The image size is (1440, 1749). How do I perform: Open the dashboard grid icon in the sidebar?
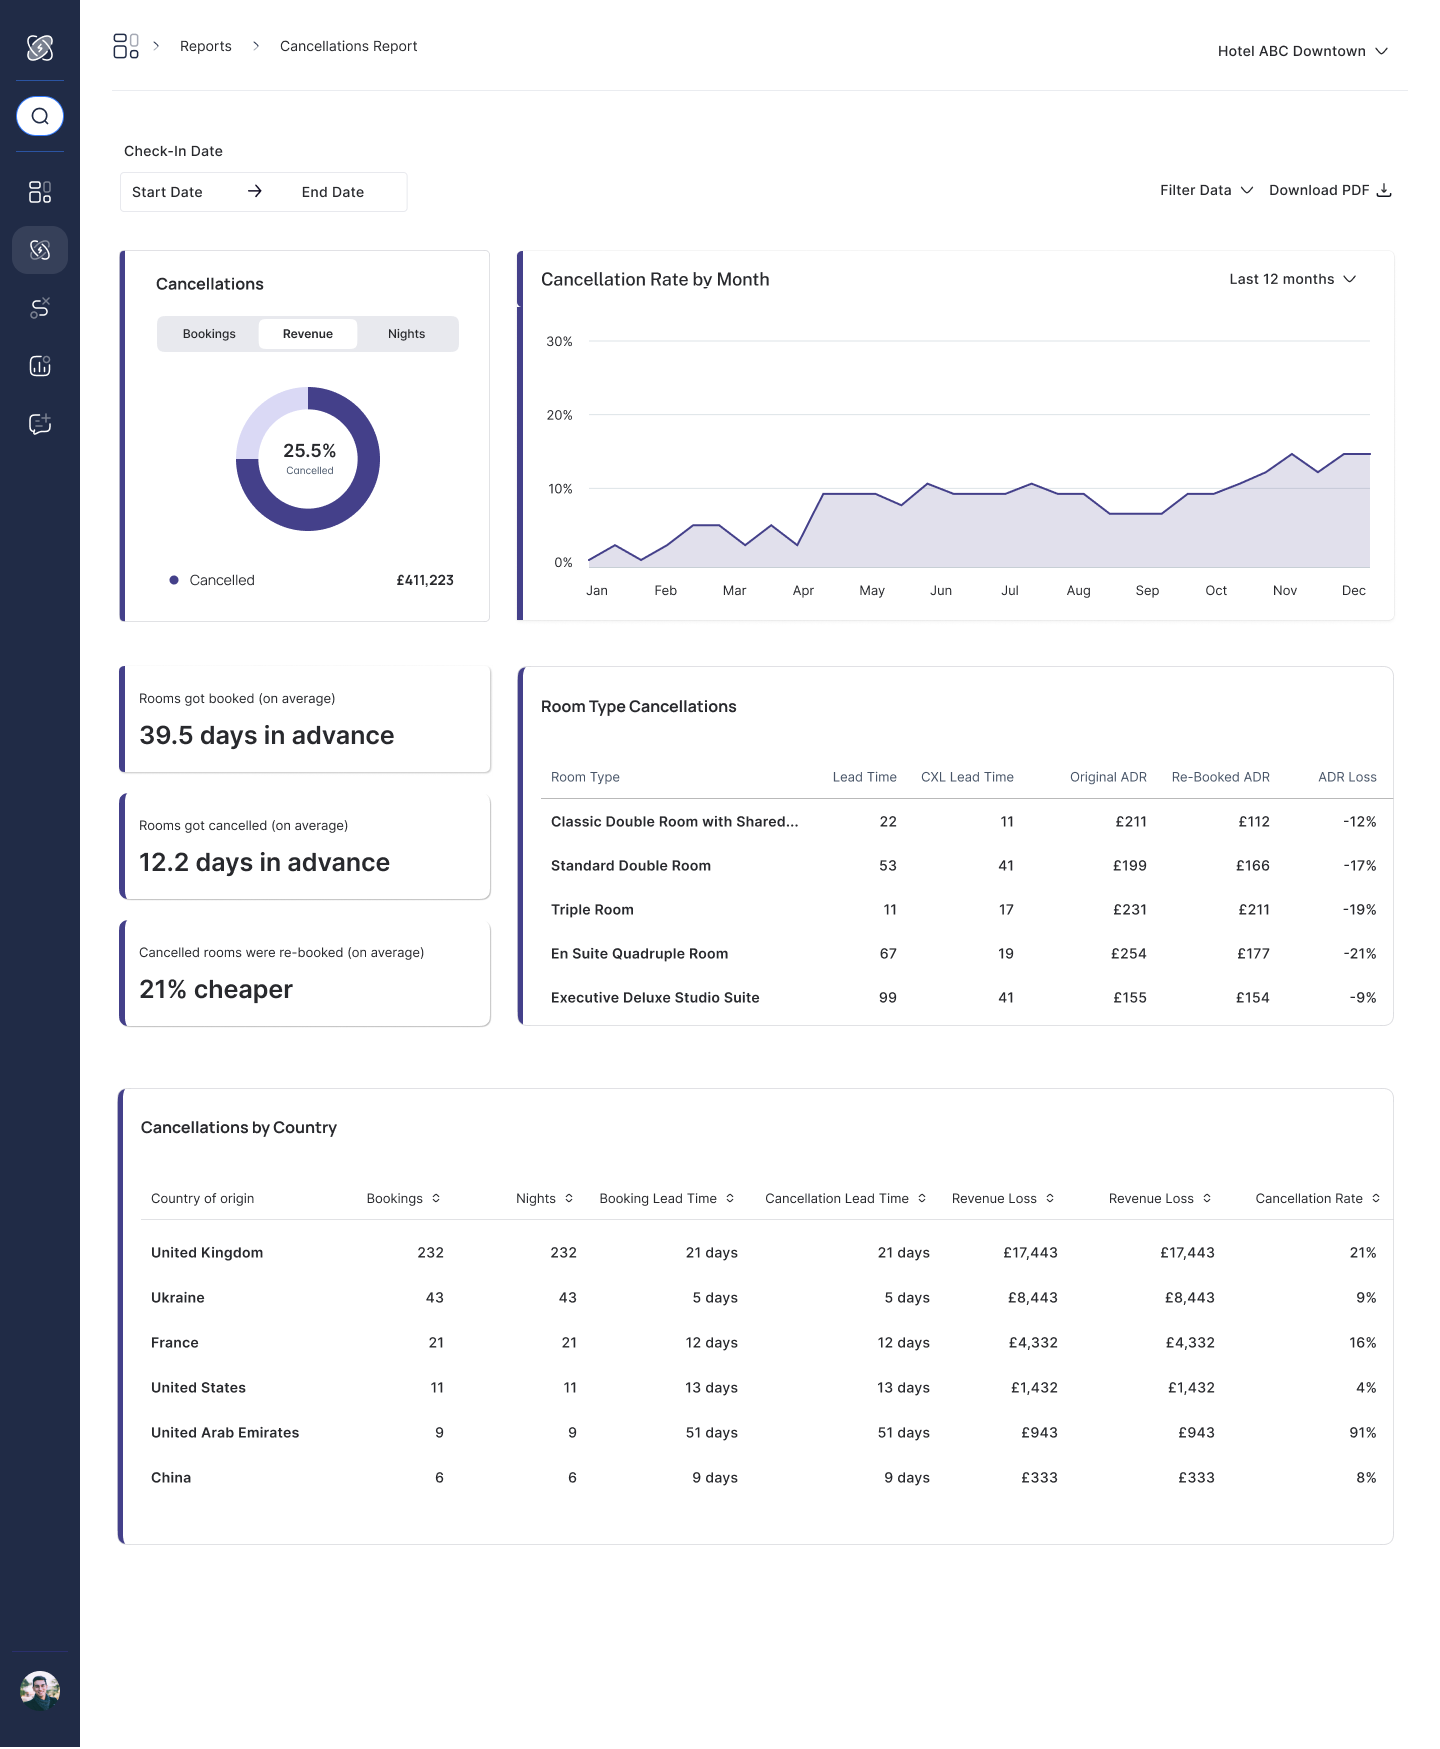pos(40,192)
